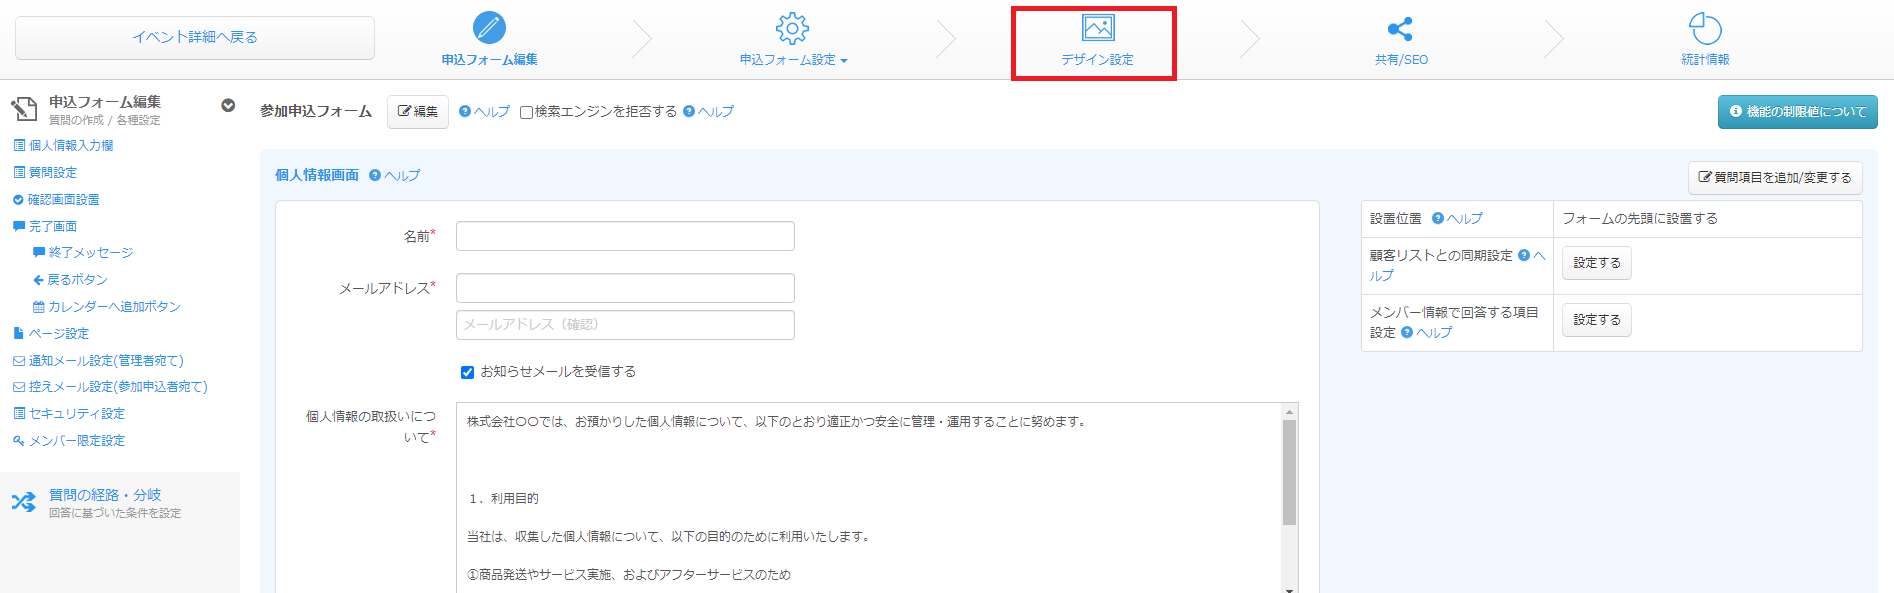Click 質問項目を追加/変更する button
Viewport: 1894px width, 593px height.
pyautogui.click(x=1775, y=177)
